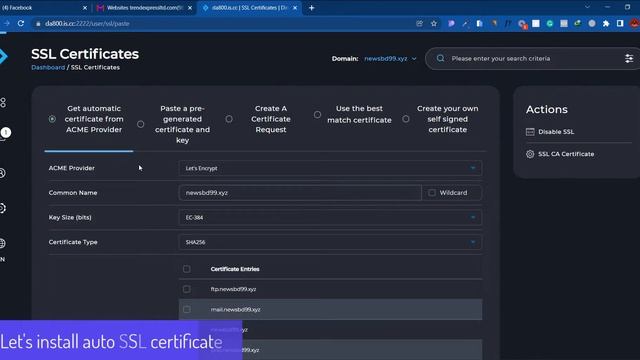Select Get automatic certificate from ACME Provider radio

click(x=52, y=119)
